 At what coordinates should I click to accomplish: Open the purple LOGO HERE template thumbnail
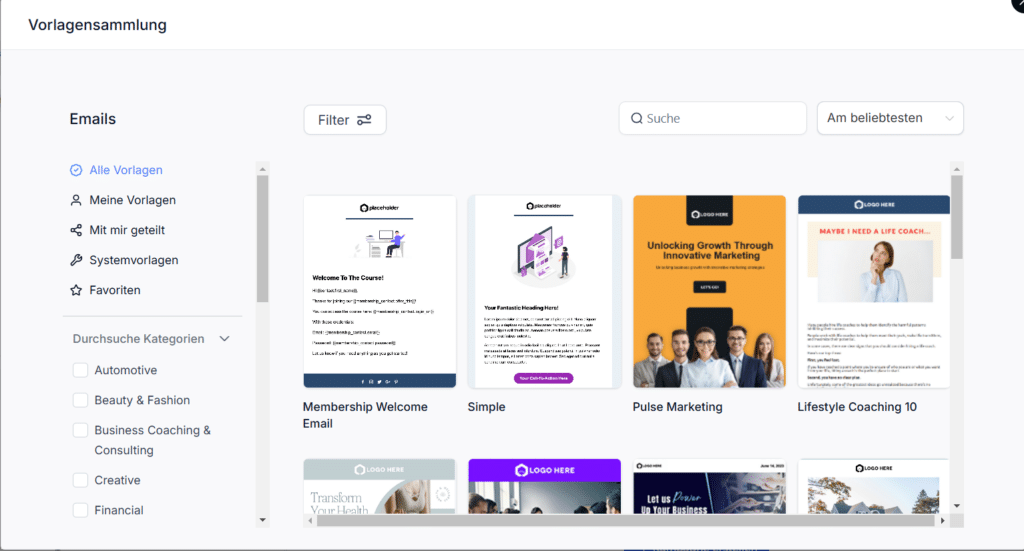(544, 486)
